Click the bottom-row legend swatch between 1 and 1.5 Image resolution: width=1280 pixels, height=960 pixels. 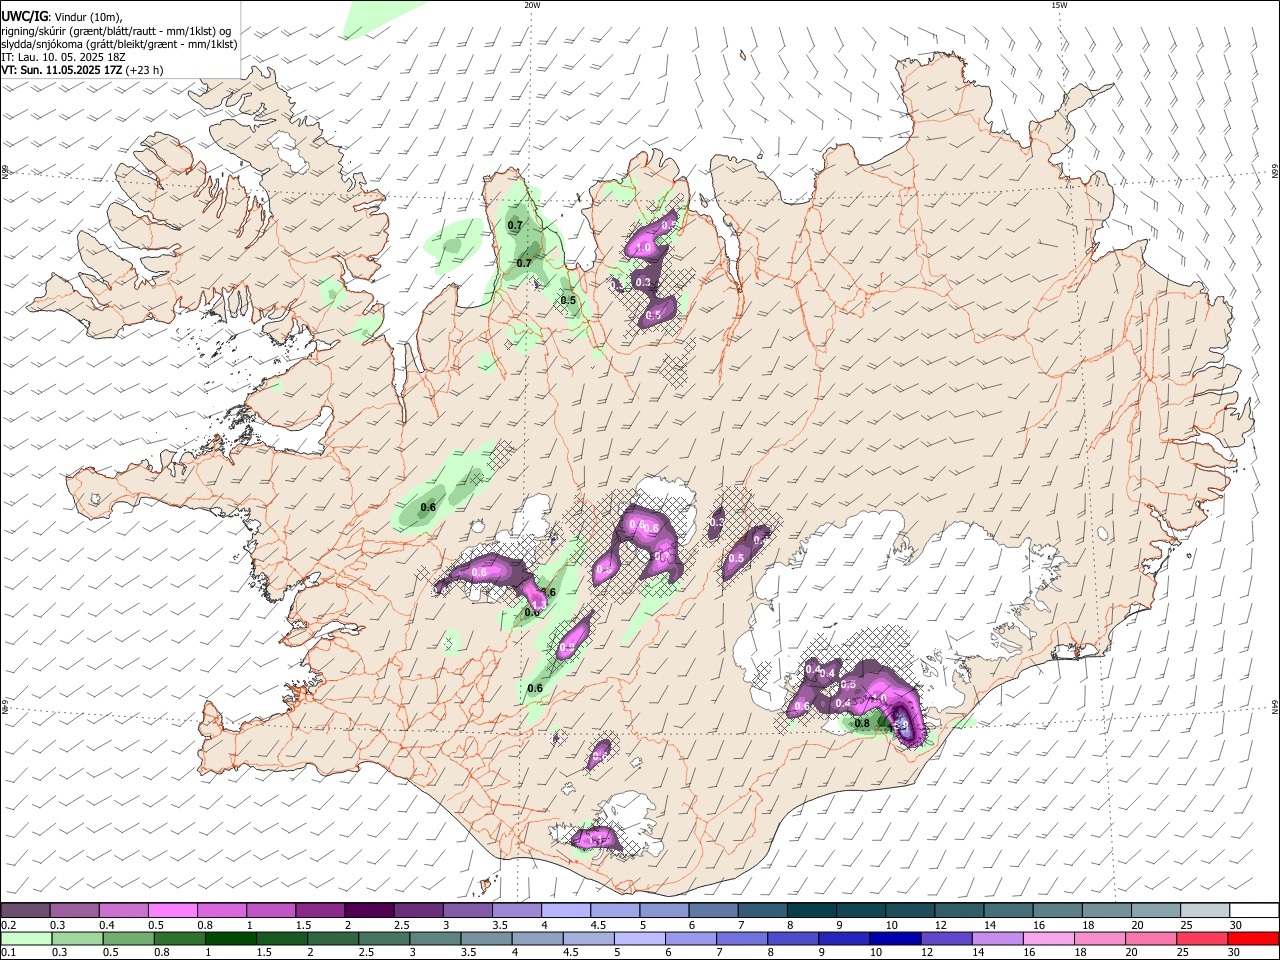(230, 939)
